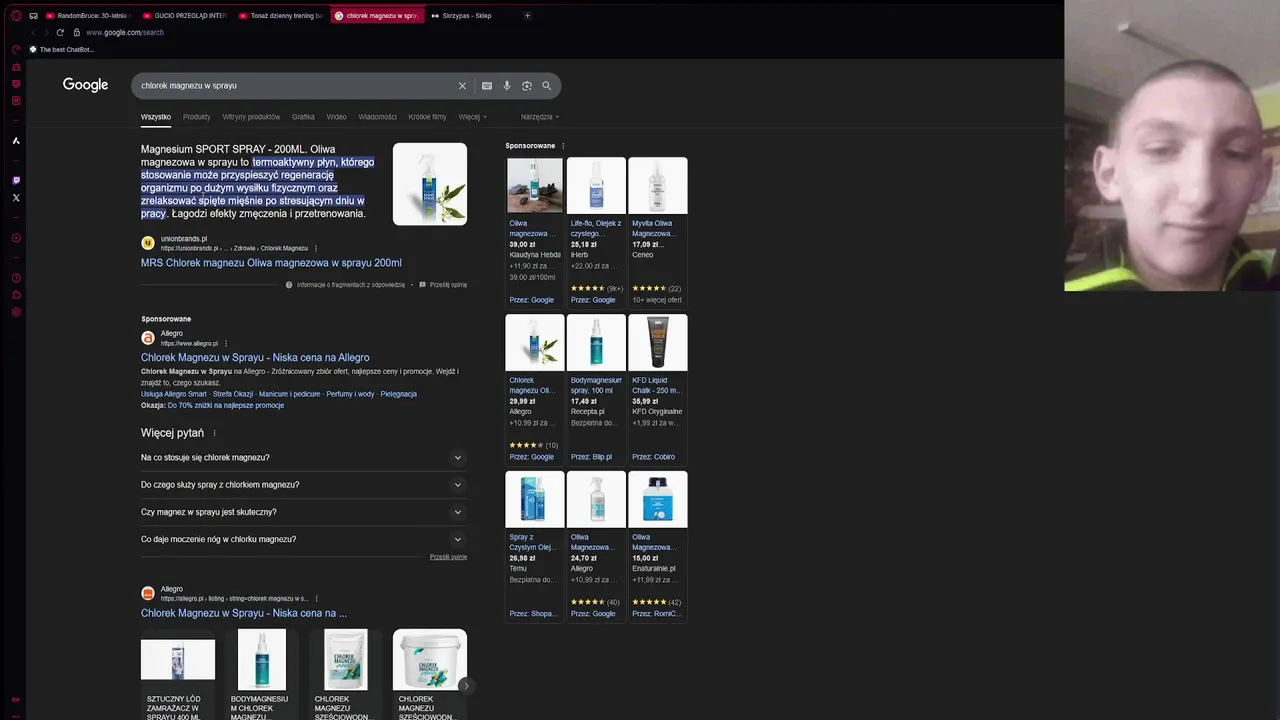
Task: Open history clock icon in the sidebar
Action: (16, 278)
